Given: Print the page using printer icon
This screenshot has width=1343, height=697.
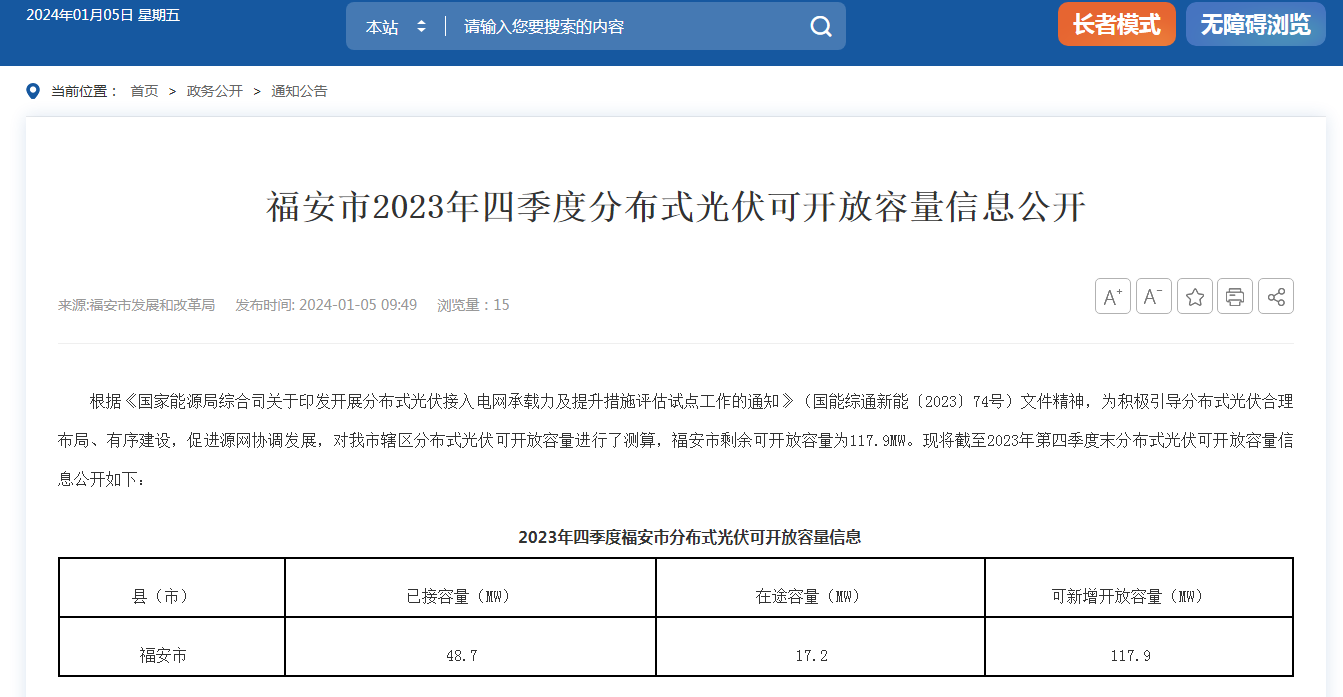Looking at the screenshot, I should [1235, 296].
